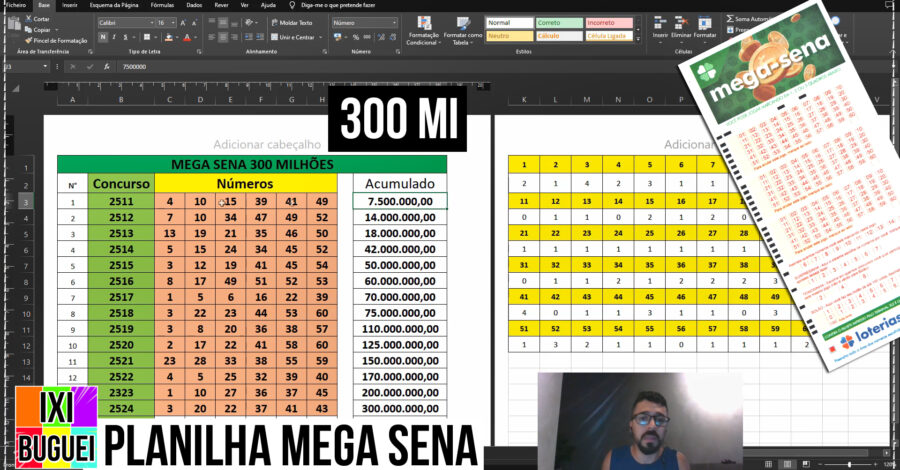Toggle bold N formatting button
The height and width of the screenshot is (470, 900).
[103, 37]
